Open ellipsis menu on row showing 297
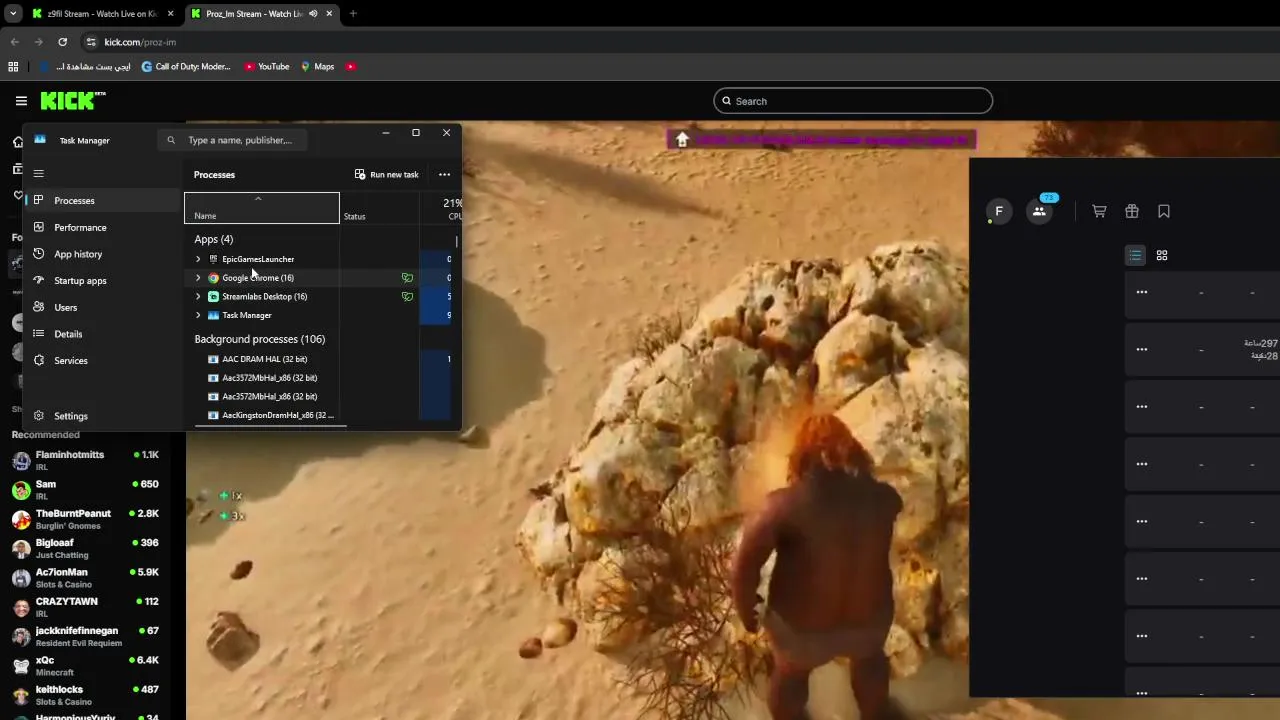 pos(1142,349)
